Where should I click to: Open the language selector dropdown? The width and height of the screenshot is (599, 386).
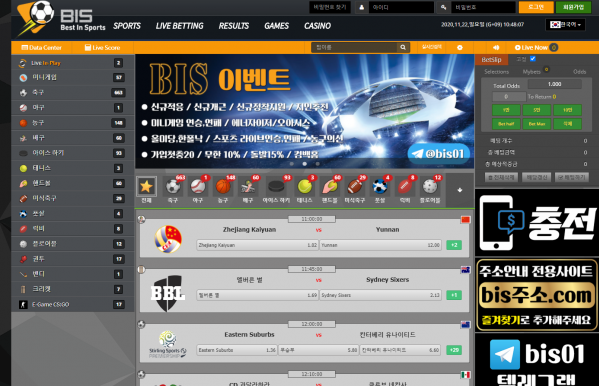pyautogui.click(x=565, y=25)
